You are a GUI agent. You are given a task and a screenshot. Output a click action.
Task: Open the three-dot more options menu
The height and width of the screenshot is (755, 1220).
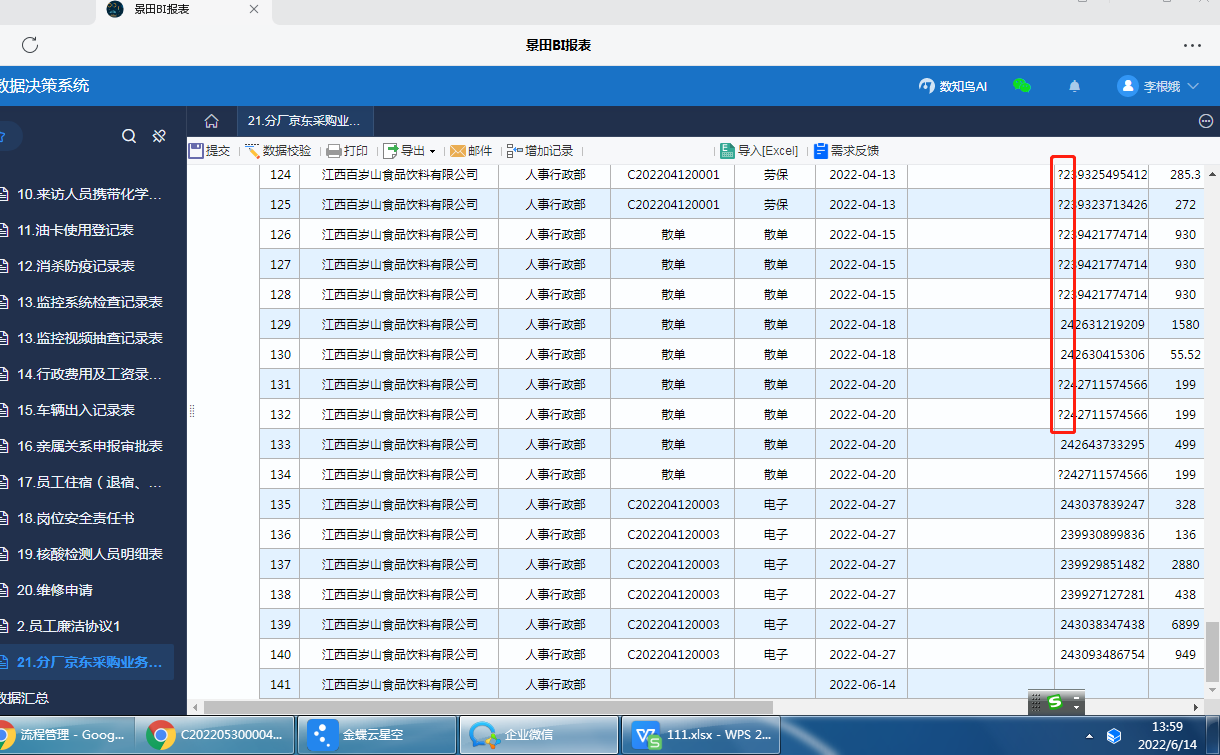tap(1192, 45)
